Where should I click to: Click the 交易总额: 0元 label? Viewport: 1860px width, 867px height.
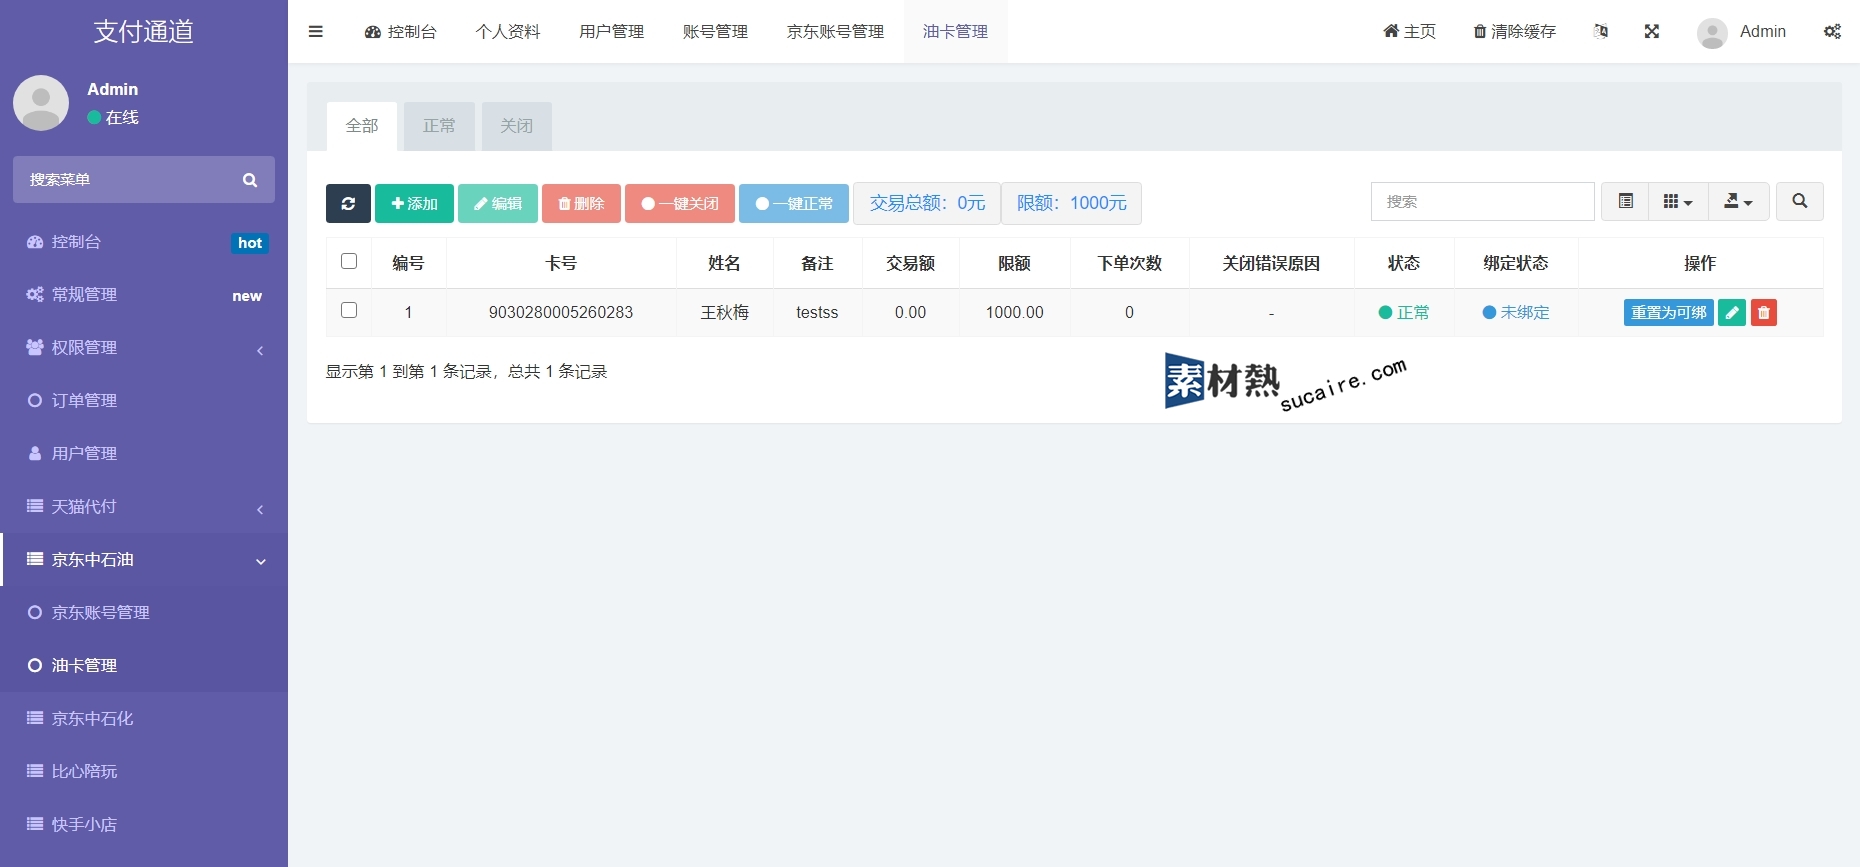pos(927,203)
